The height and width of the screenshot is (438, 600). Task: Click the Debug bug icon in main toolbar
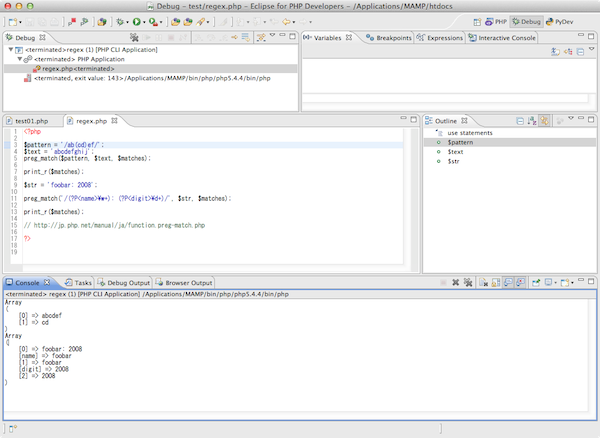coord(120,22)
